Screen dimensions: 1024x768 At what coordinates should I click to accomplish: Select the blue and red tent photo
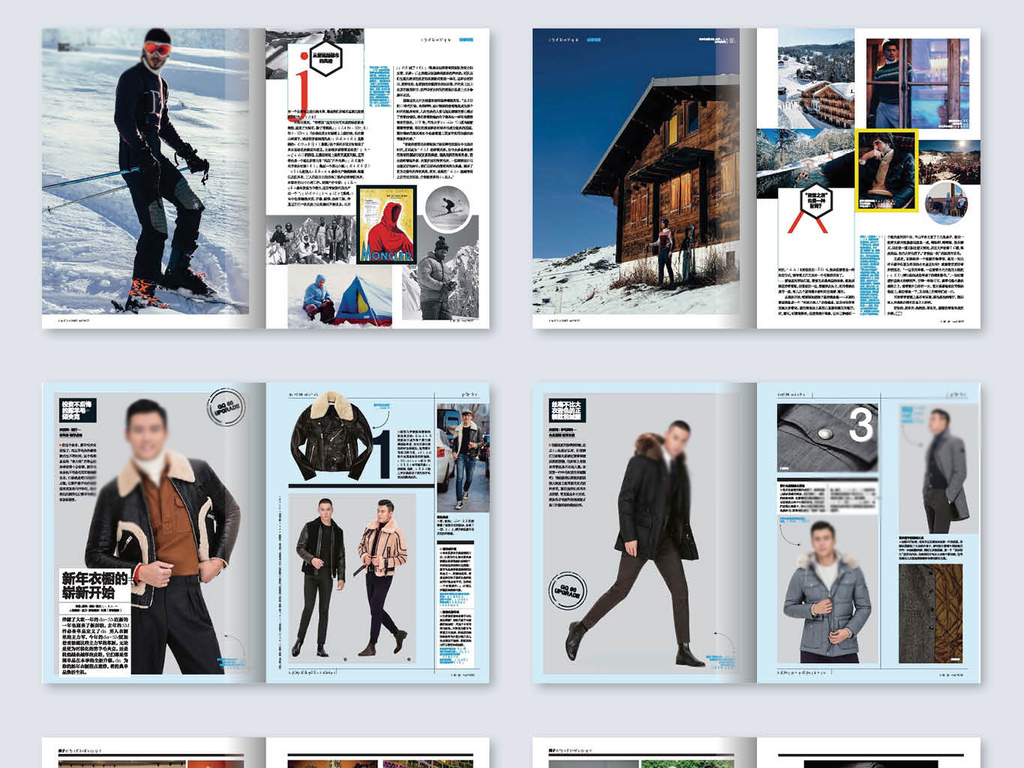pyautogui.click(x=360, y=300)
